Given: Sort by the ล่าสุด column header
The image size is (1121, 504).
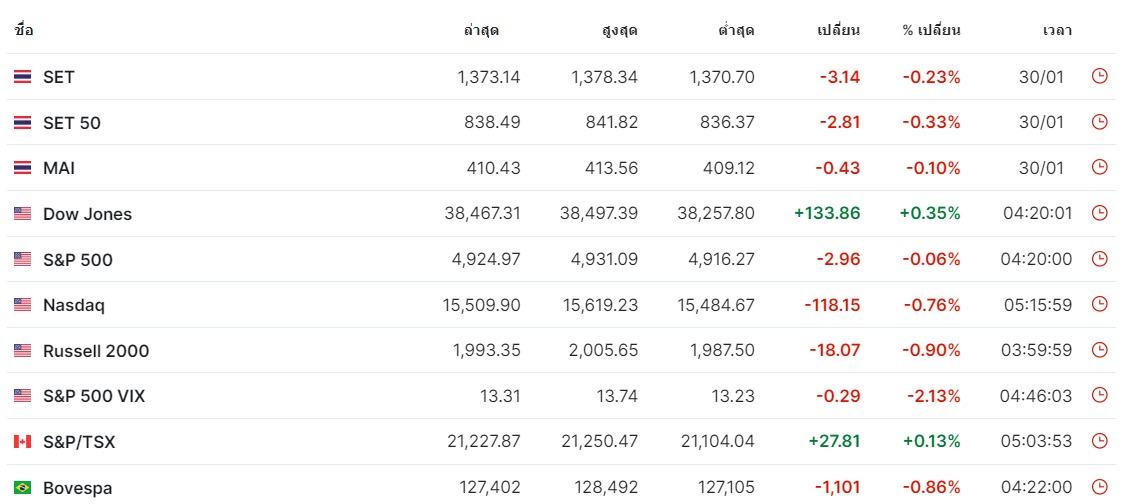Looking at the screenshot, I should point(481,31).
